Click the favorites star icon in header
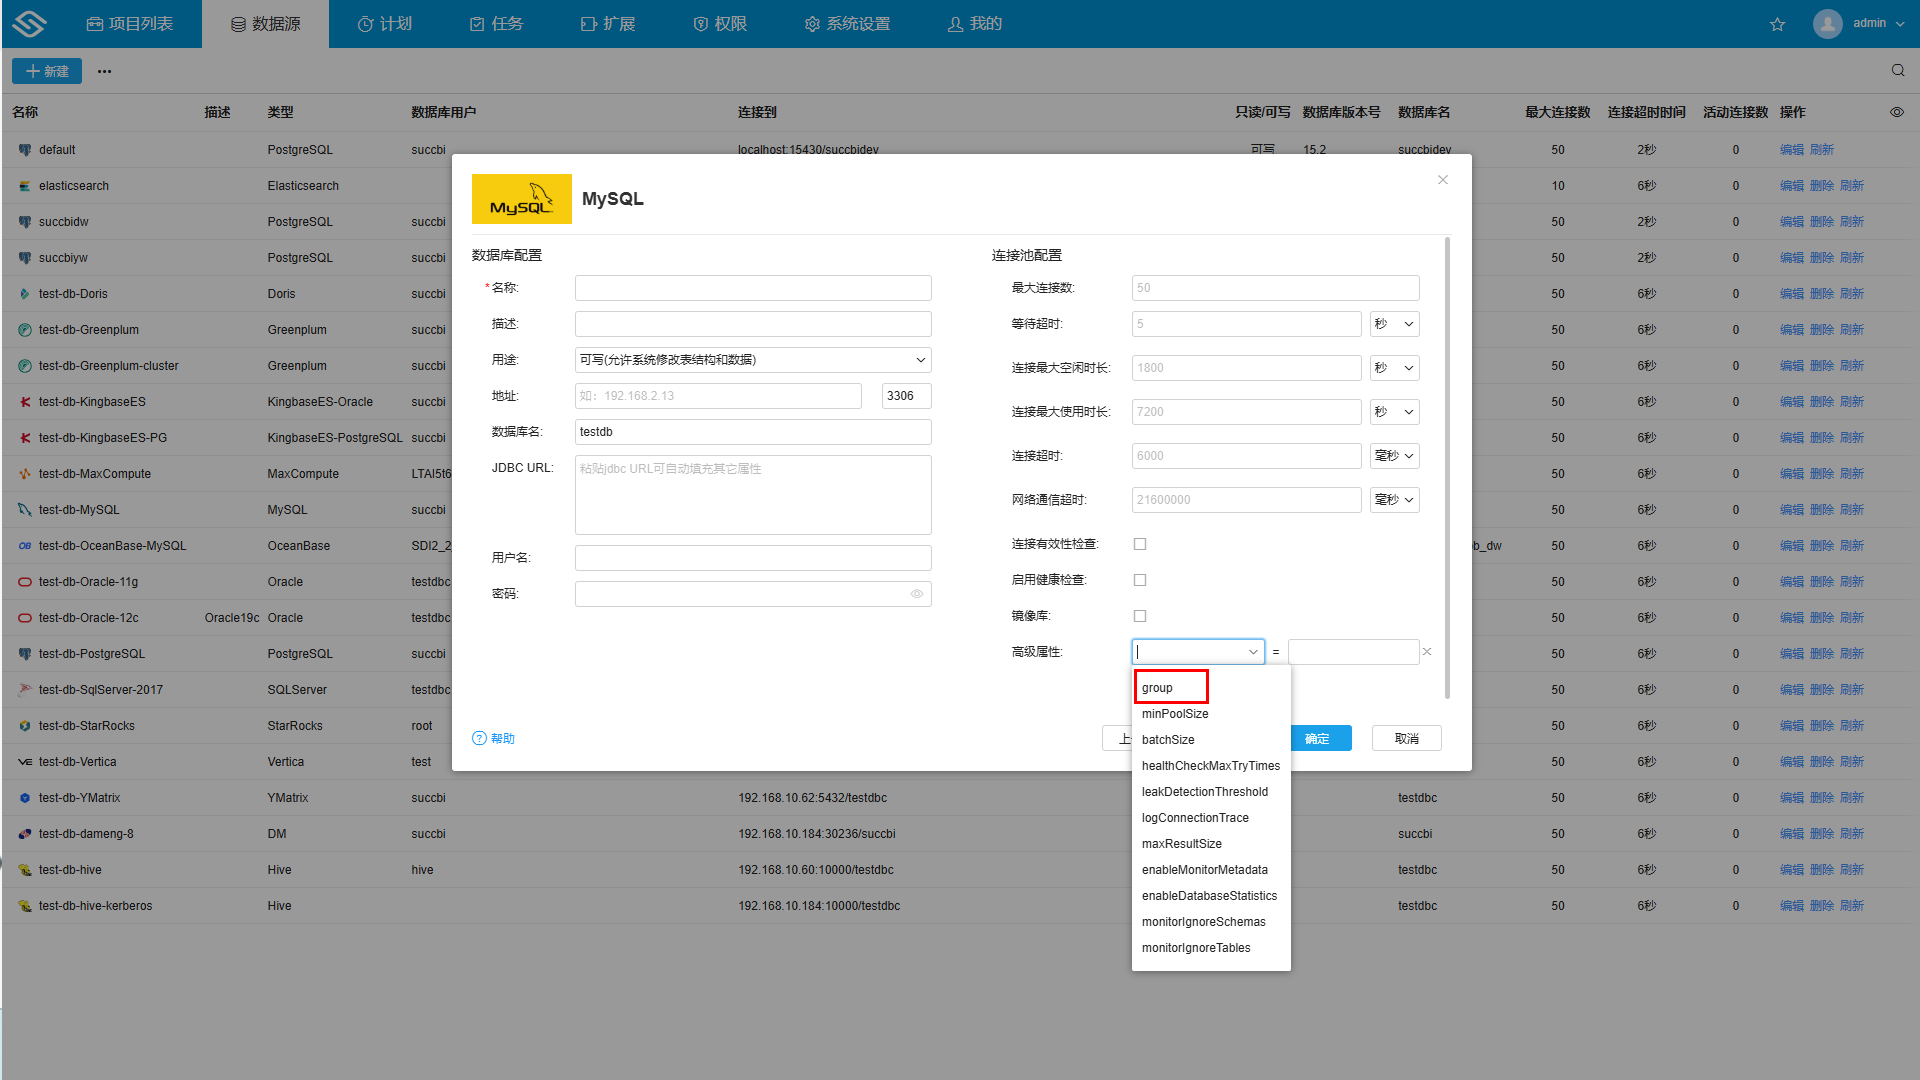Screen dimensions: 1920x1080 (1777, 24)
